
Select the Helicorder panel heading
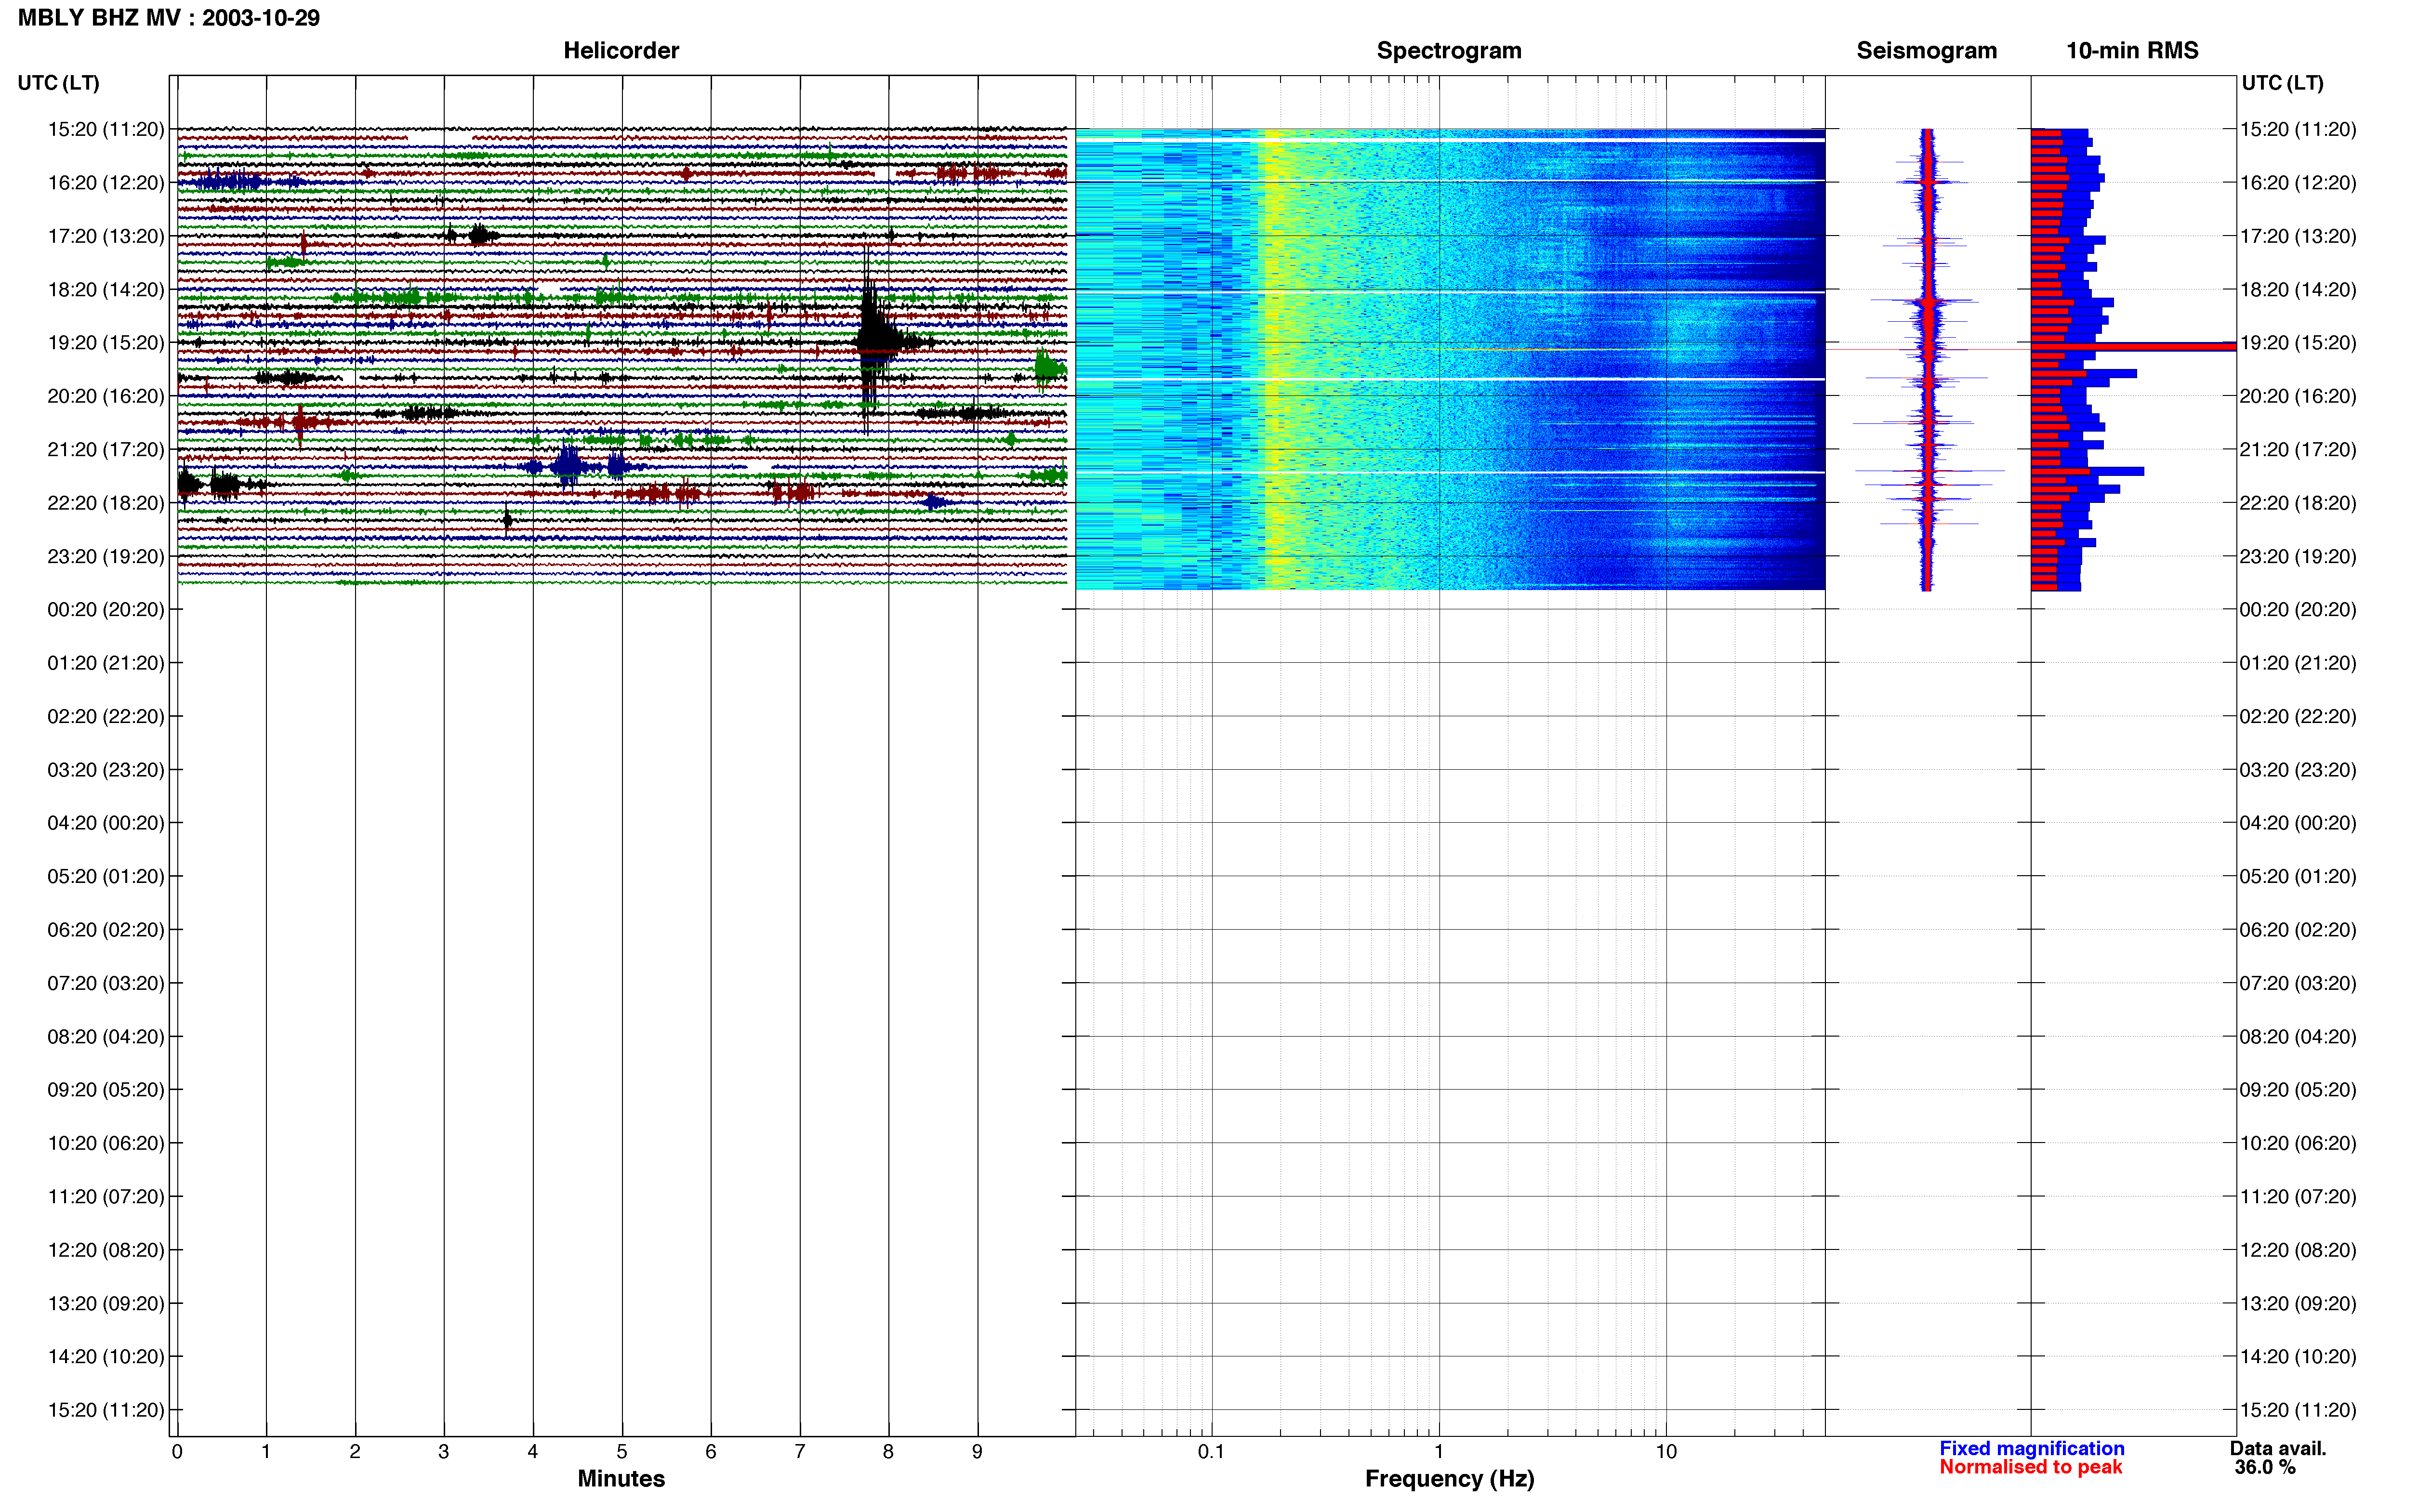click(x=621, y=51)
